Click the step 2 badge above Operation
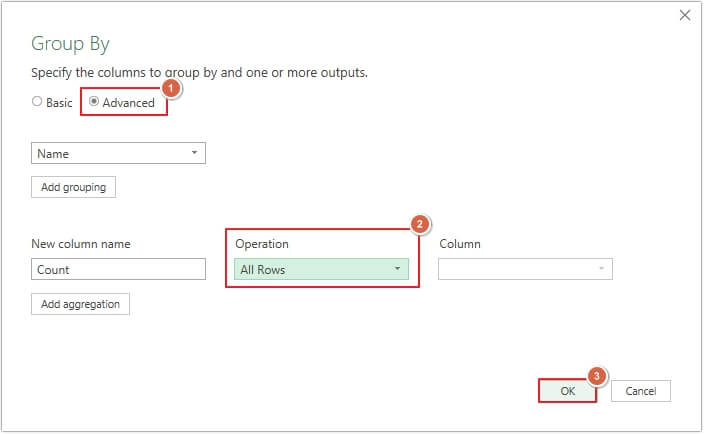The height and width of the screenshot is (434, 704). 422,223
